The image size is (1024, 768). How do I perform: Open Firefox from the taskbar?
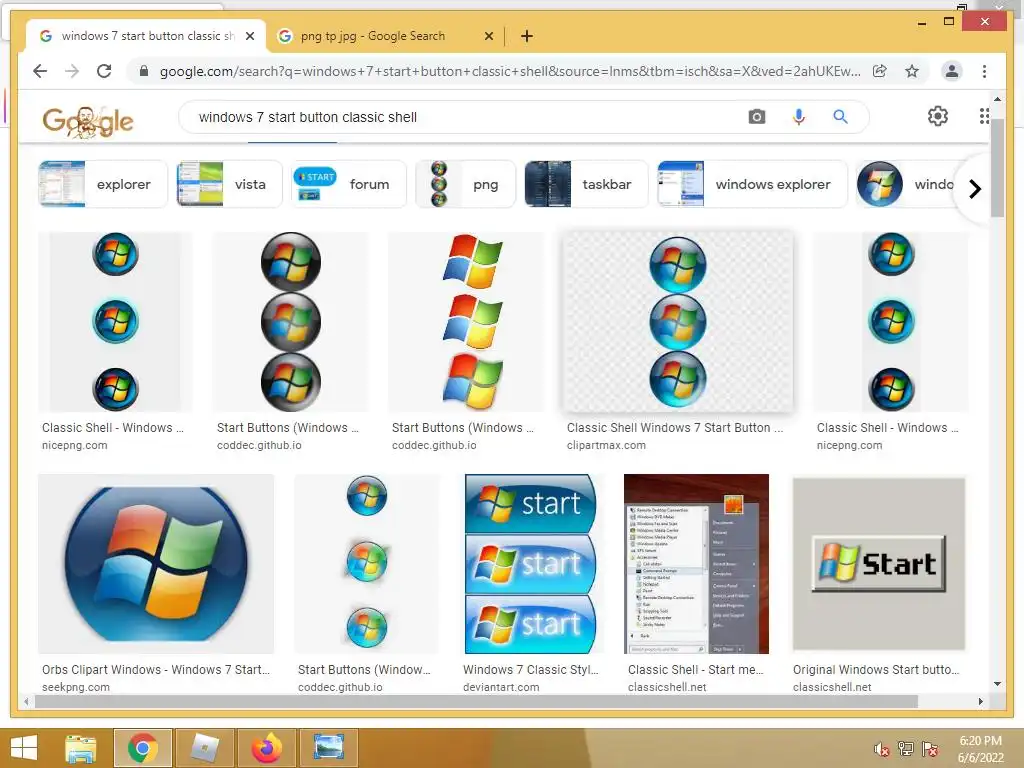(x=267, y=748)
